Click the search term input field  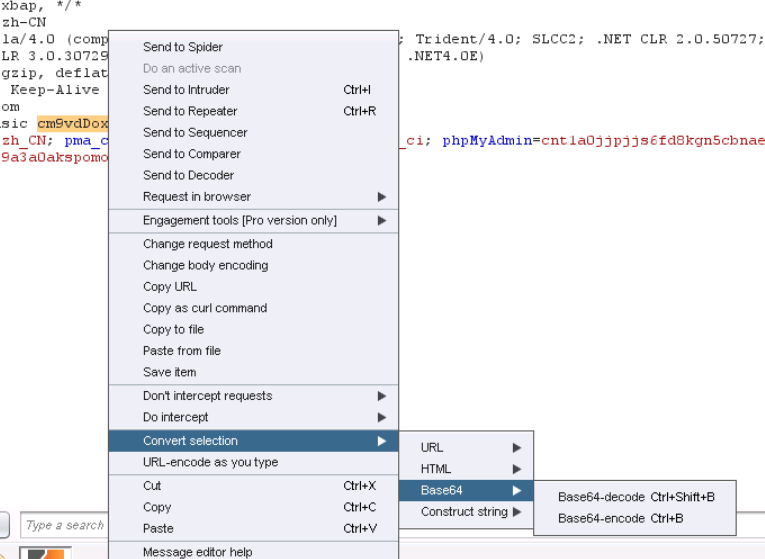point(65,525)
